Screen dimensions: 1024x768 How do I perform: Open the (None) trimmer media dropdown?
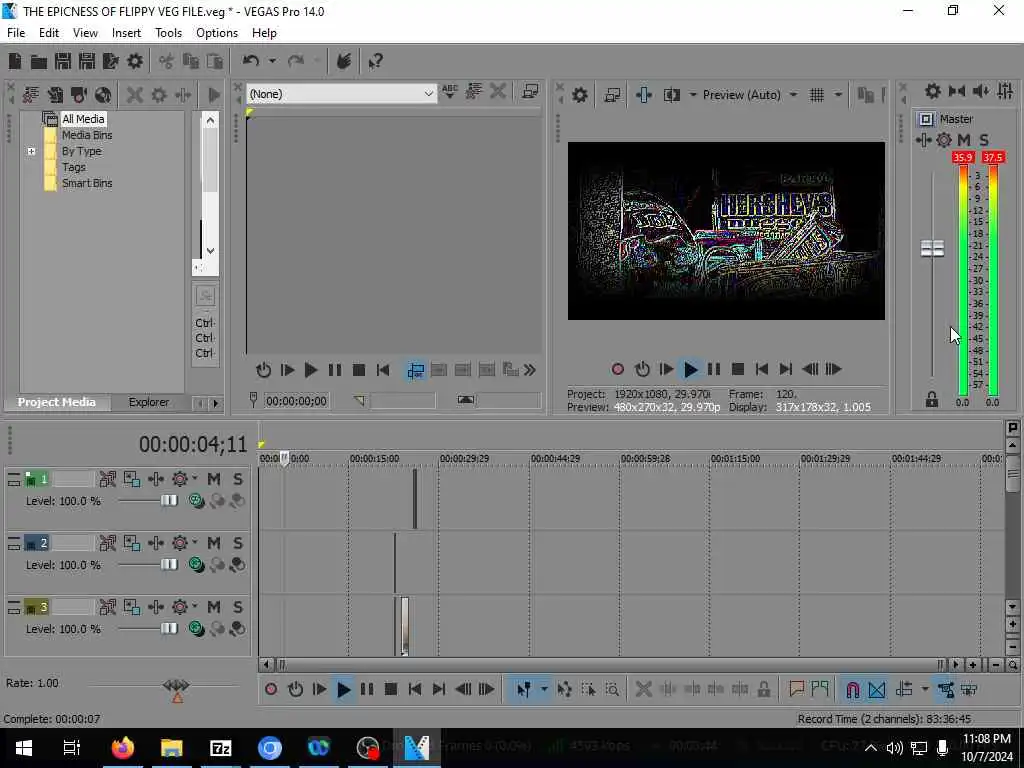tap(342, 94)
